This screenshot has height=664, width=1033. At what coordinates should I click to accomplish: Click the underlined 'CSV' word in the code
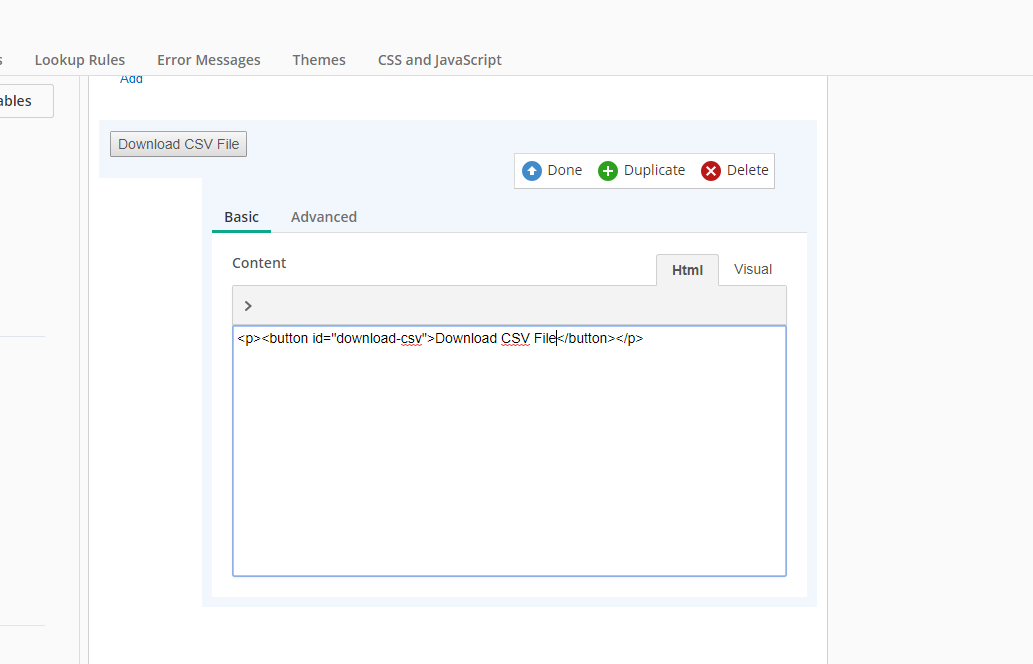tap(515, 338)
